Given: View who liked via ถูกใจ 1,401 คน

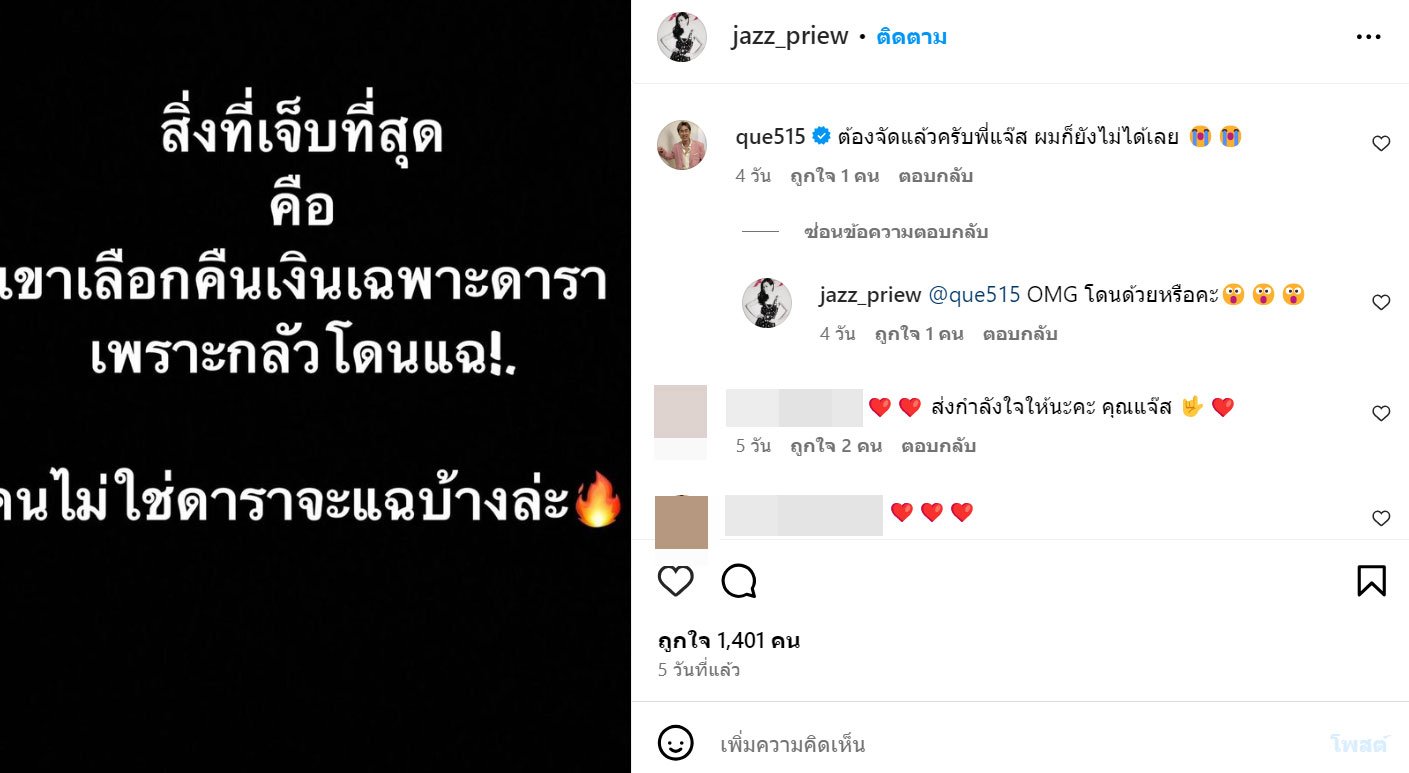Looking at the screenshot, I should coord(729,641).
